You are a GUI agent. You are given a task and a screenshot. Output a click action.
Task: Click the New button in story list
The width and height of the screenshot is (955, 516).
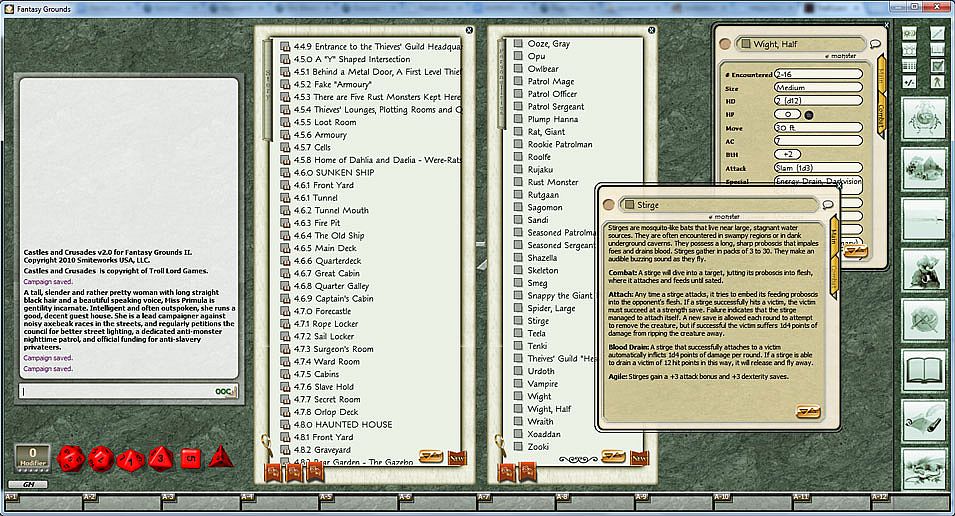457,456
